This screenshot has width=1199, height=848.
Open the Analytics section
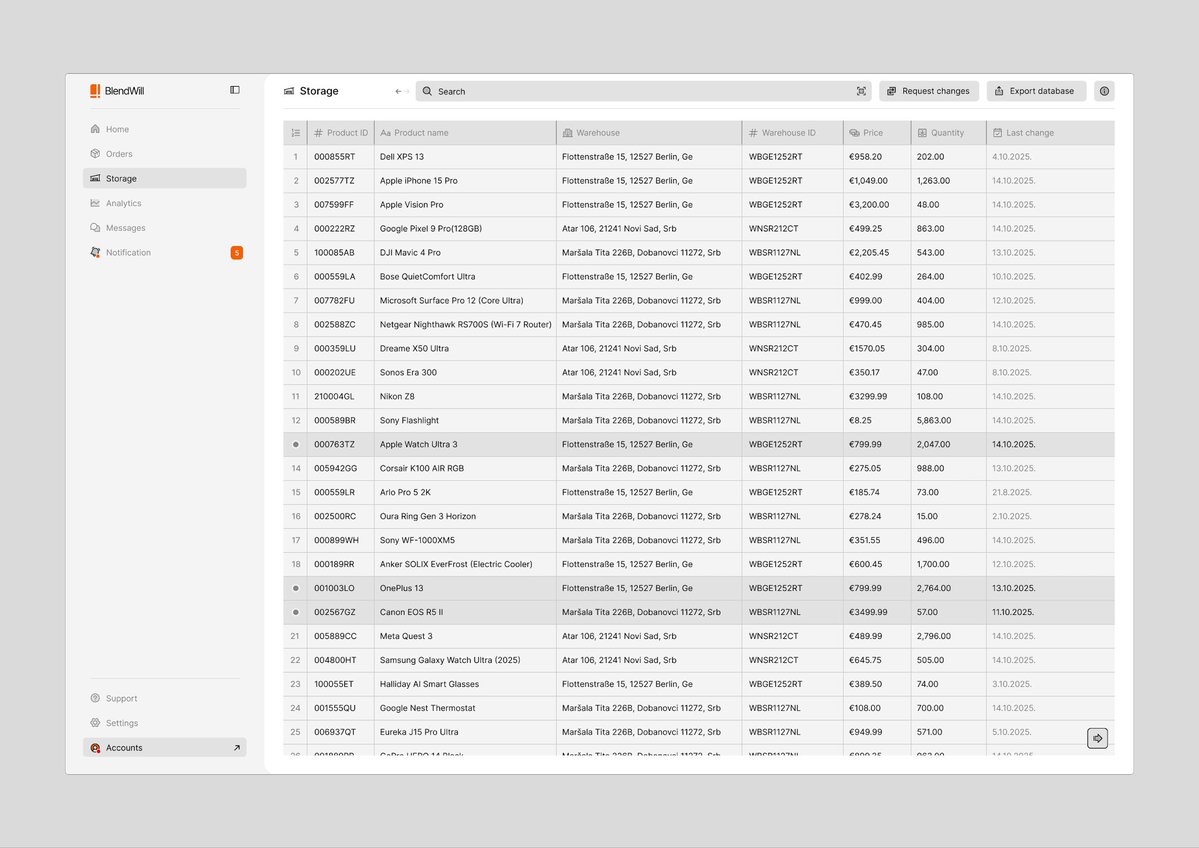(164, 203)
